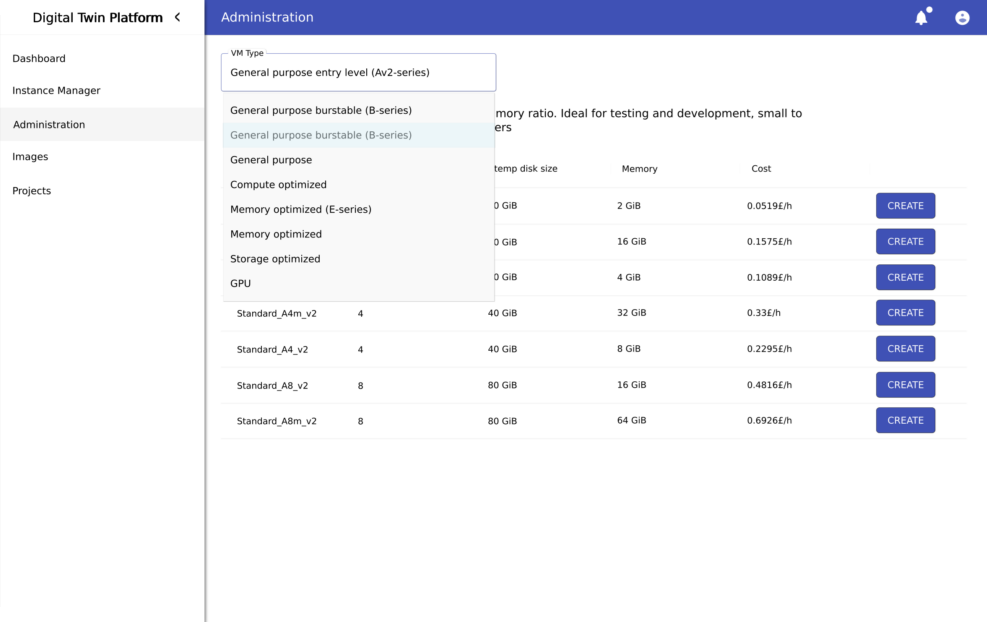Choose the "Storage optimized" VM type

(275, 259)
